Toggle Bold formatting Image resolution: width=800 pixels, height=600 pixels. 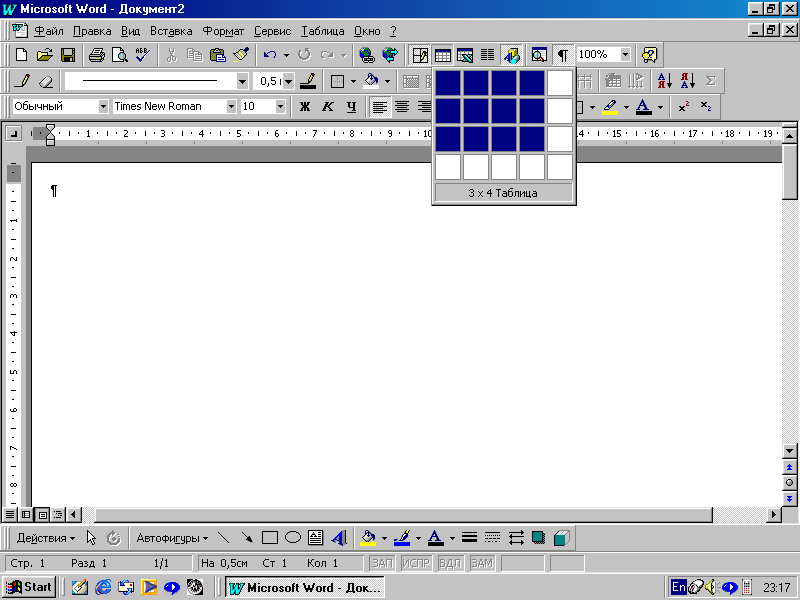[x=305, y=107]
